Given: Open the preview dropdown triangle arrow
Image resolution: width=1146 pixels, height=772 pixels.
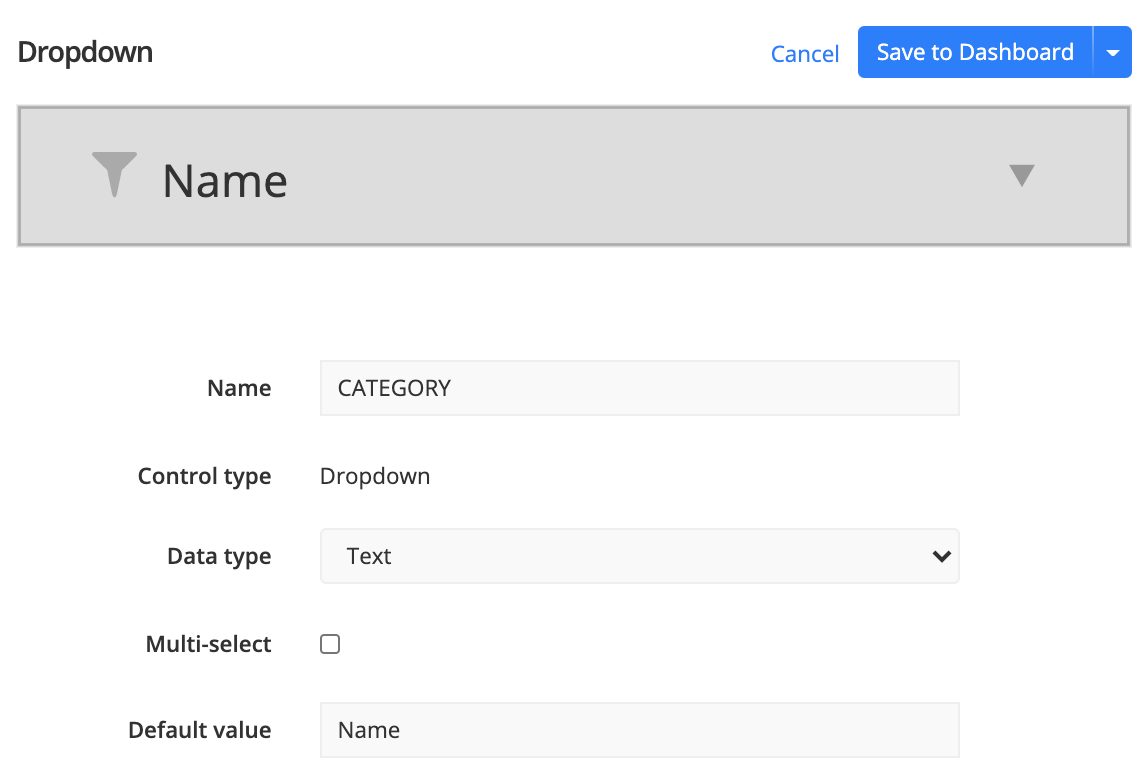Looking at the screenshot, I should [x=1021, y=175].
